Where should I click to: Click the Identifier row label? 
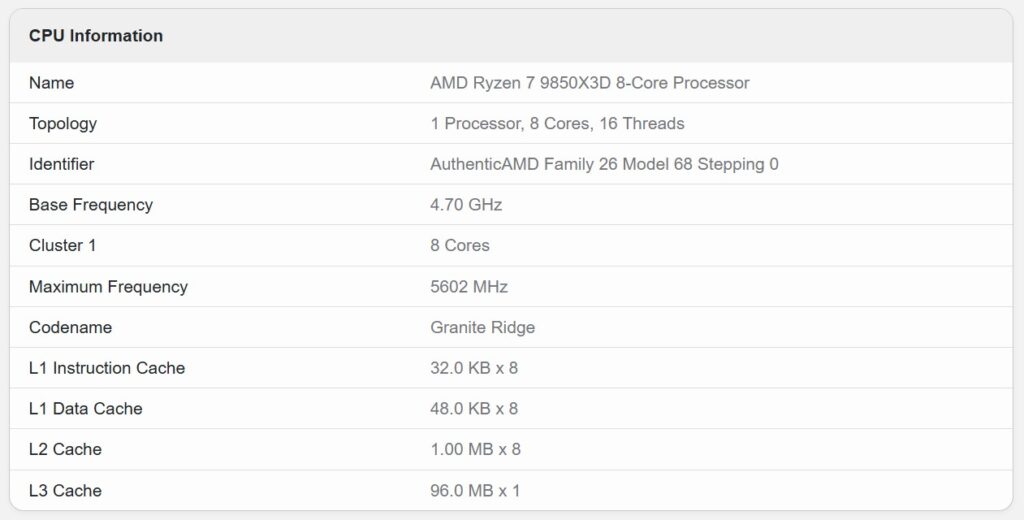(62, 164)
